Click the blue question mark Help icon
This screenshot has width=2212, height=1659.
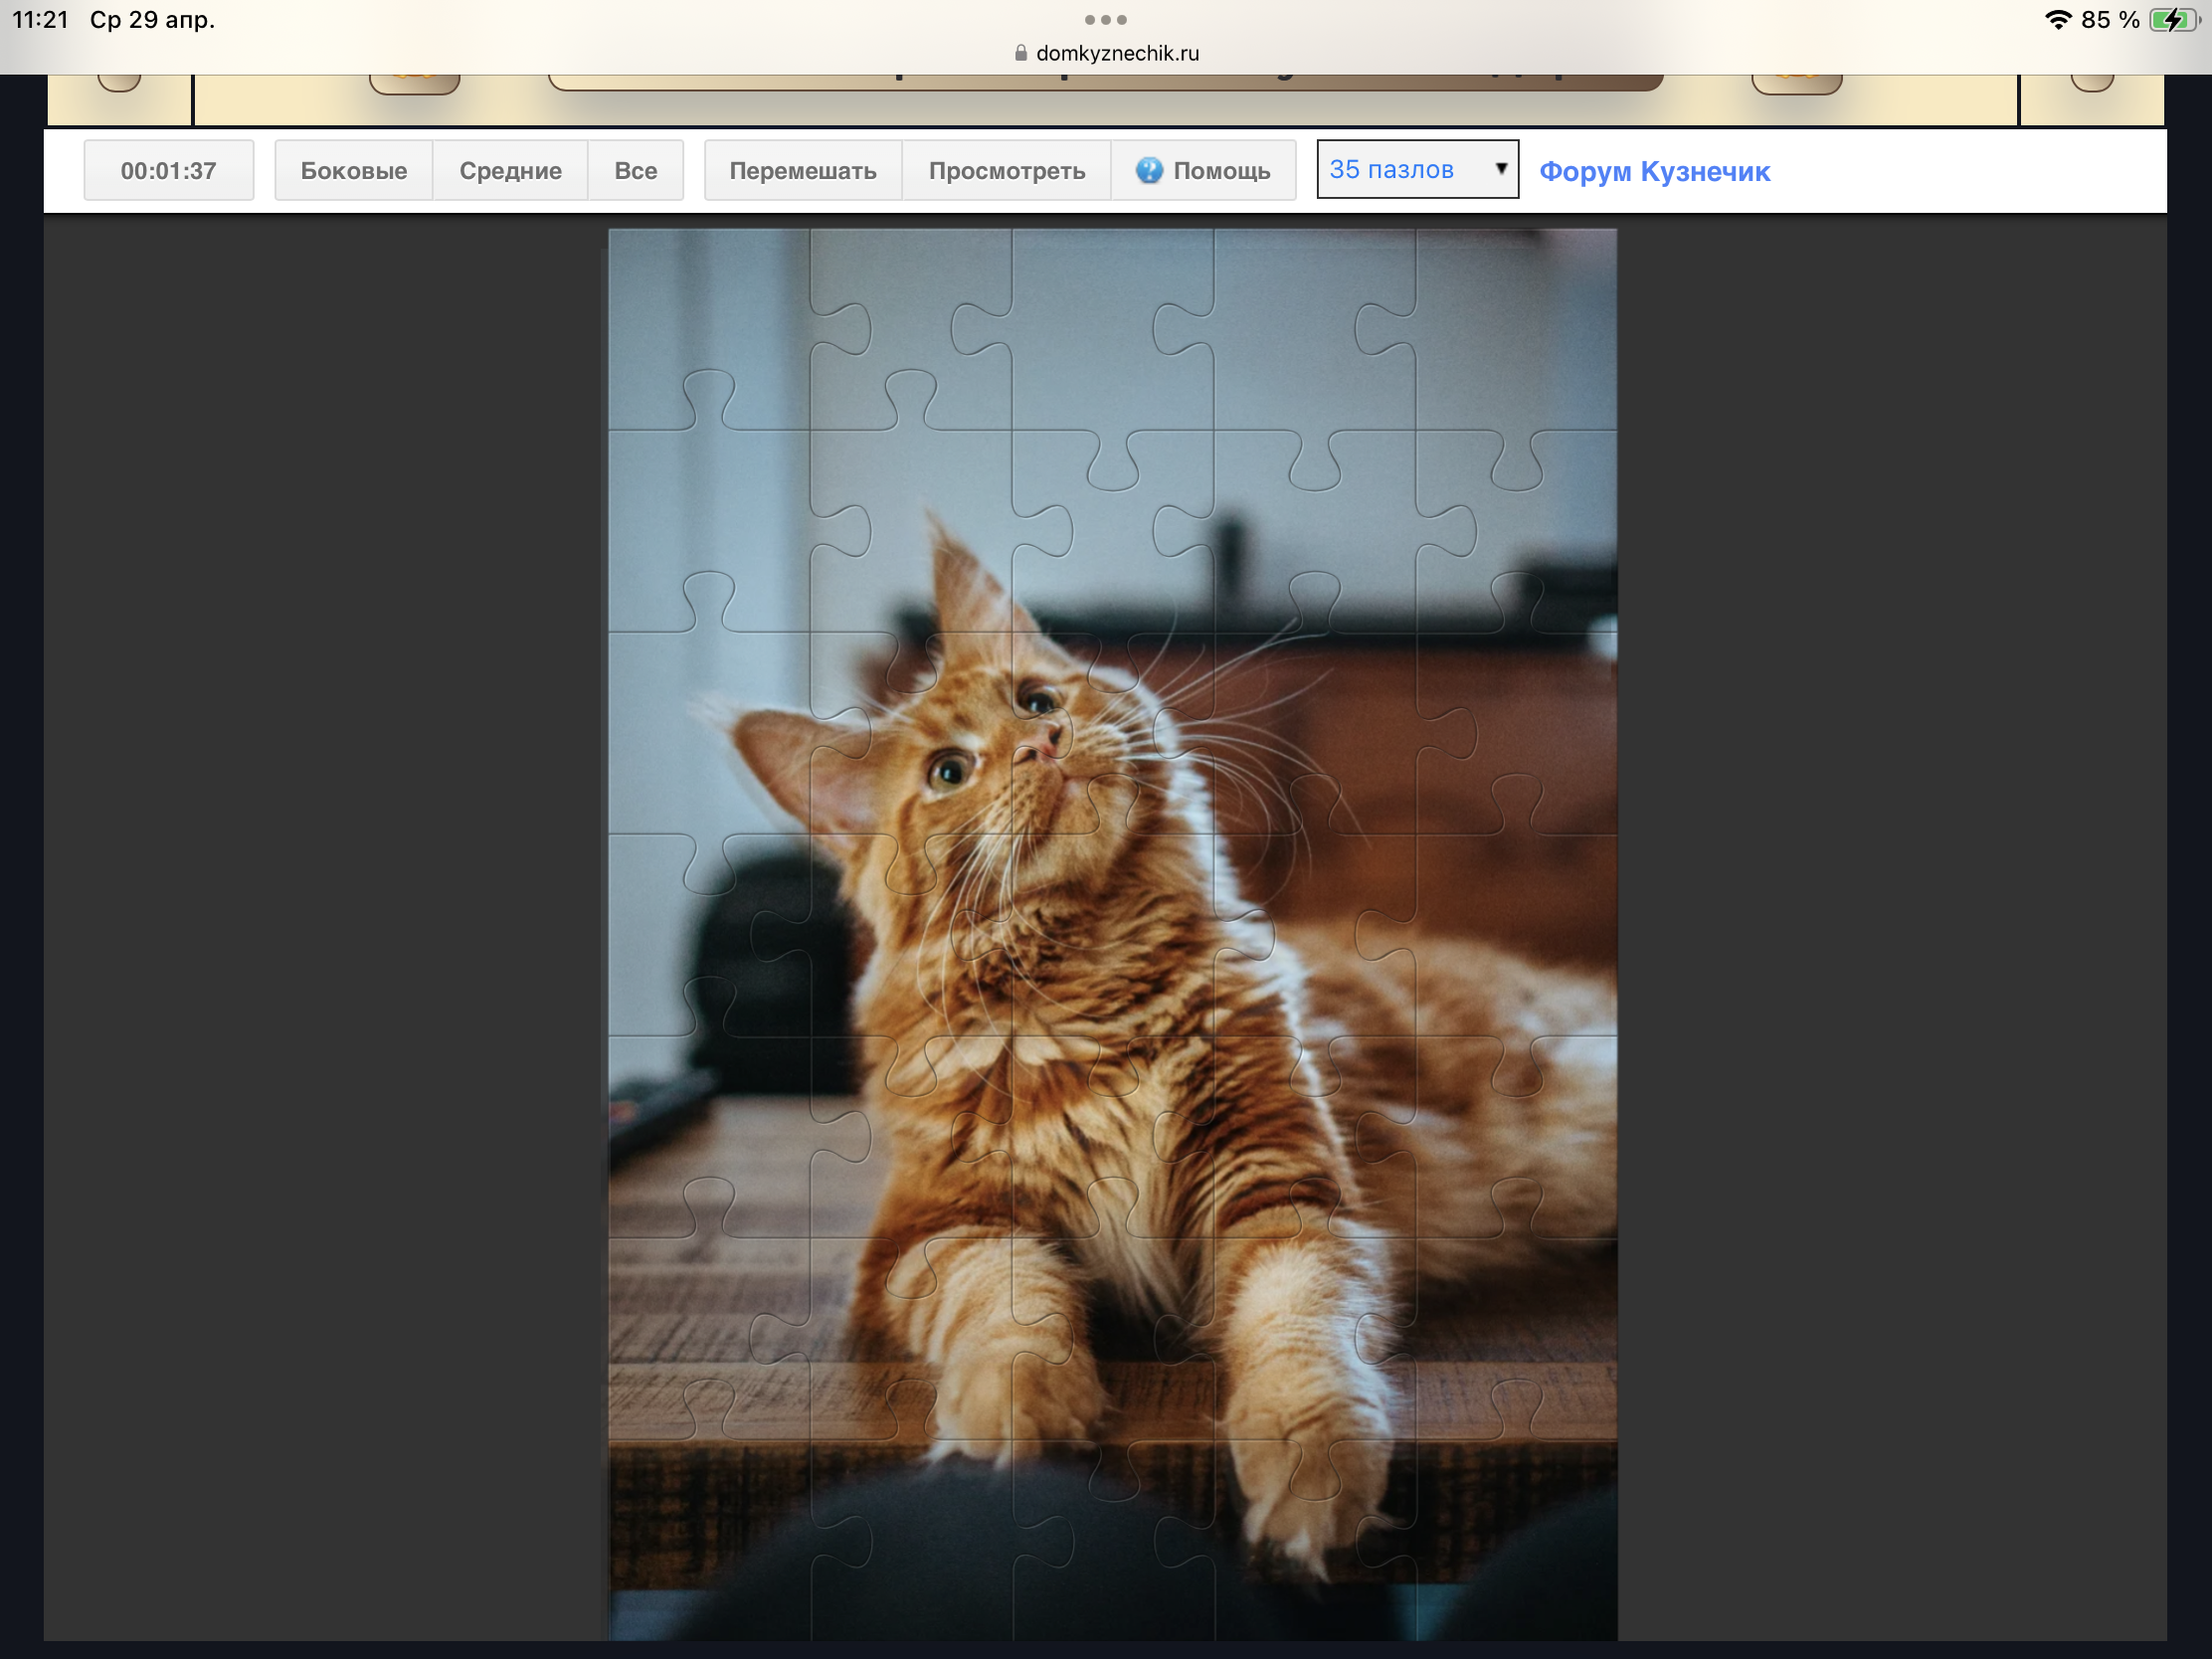click(1149, 171)
